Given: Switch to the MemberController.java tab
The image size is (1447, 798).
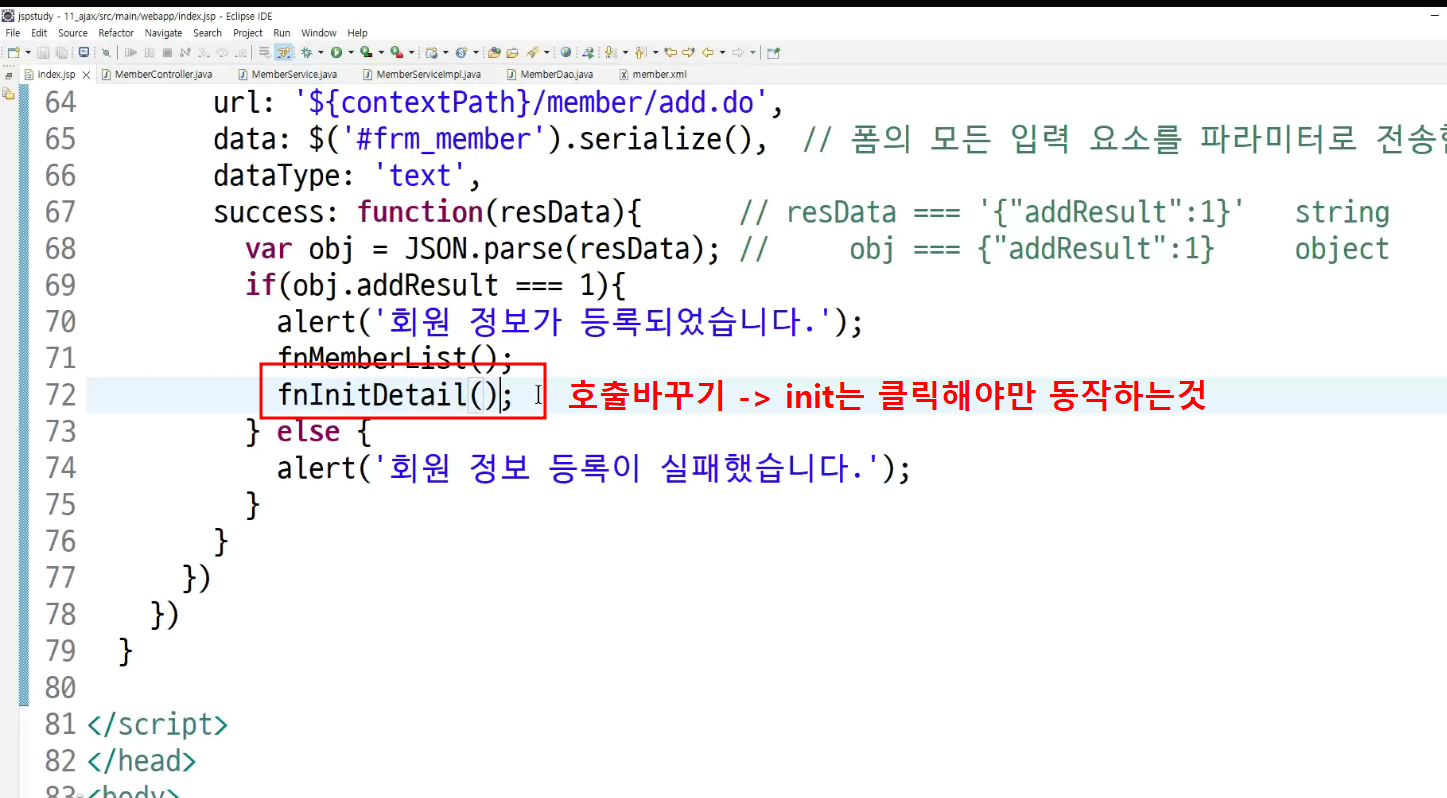Looking at the screenshot, I should [163, 74].
